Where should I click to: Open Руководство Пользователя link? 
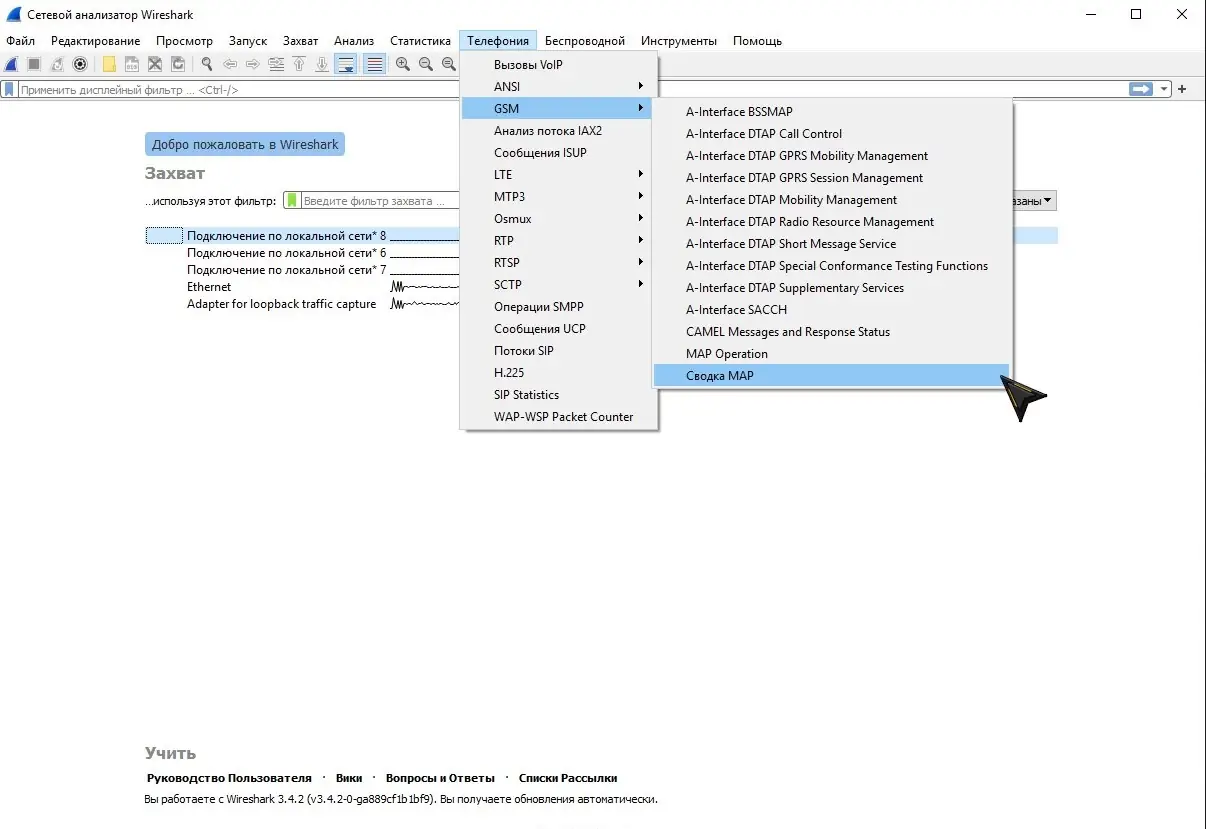[229, 778]
